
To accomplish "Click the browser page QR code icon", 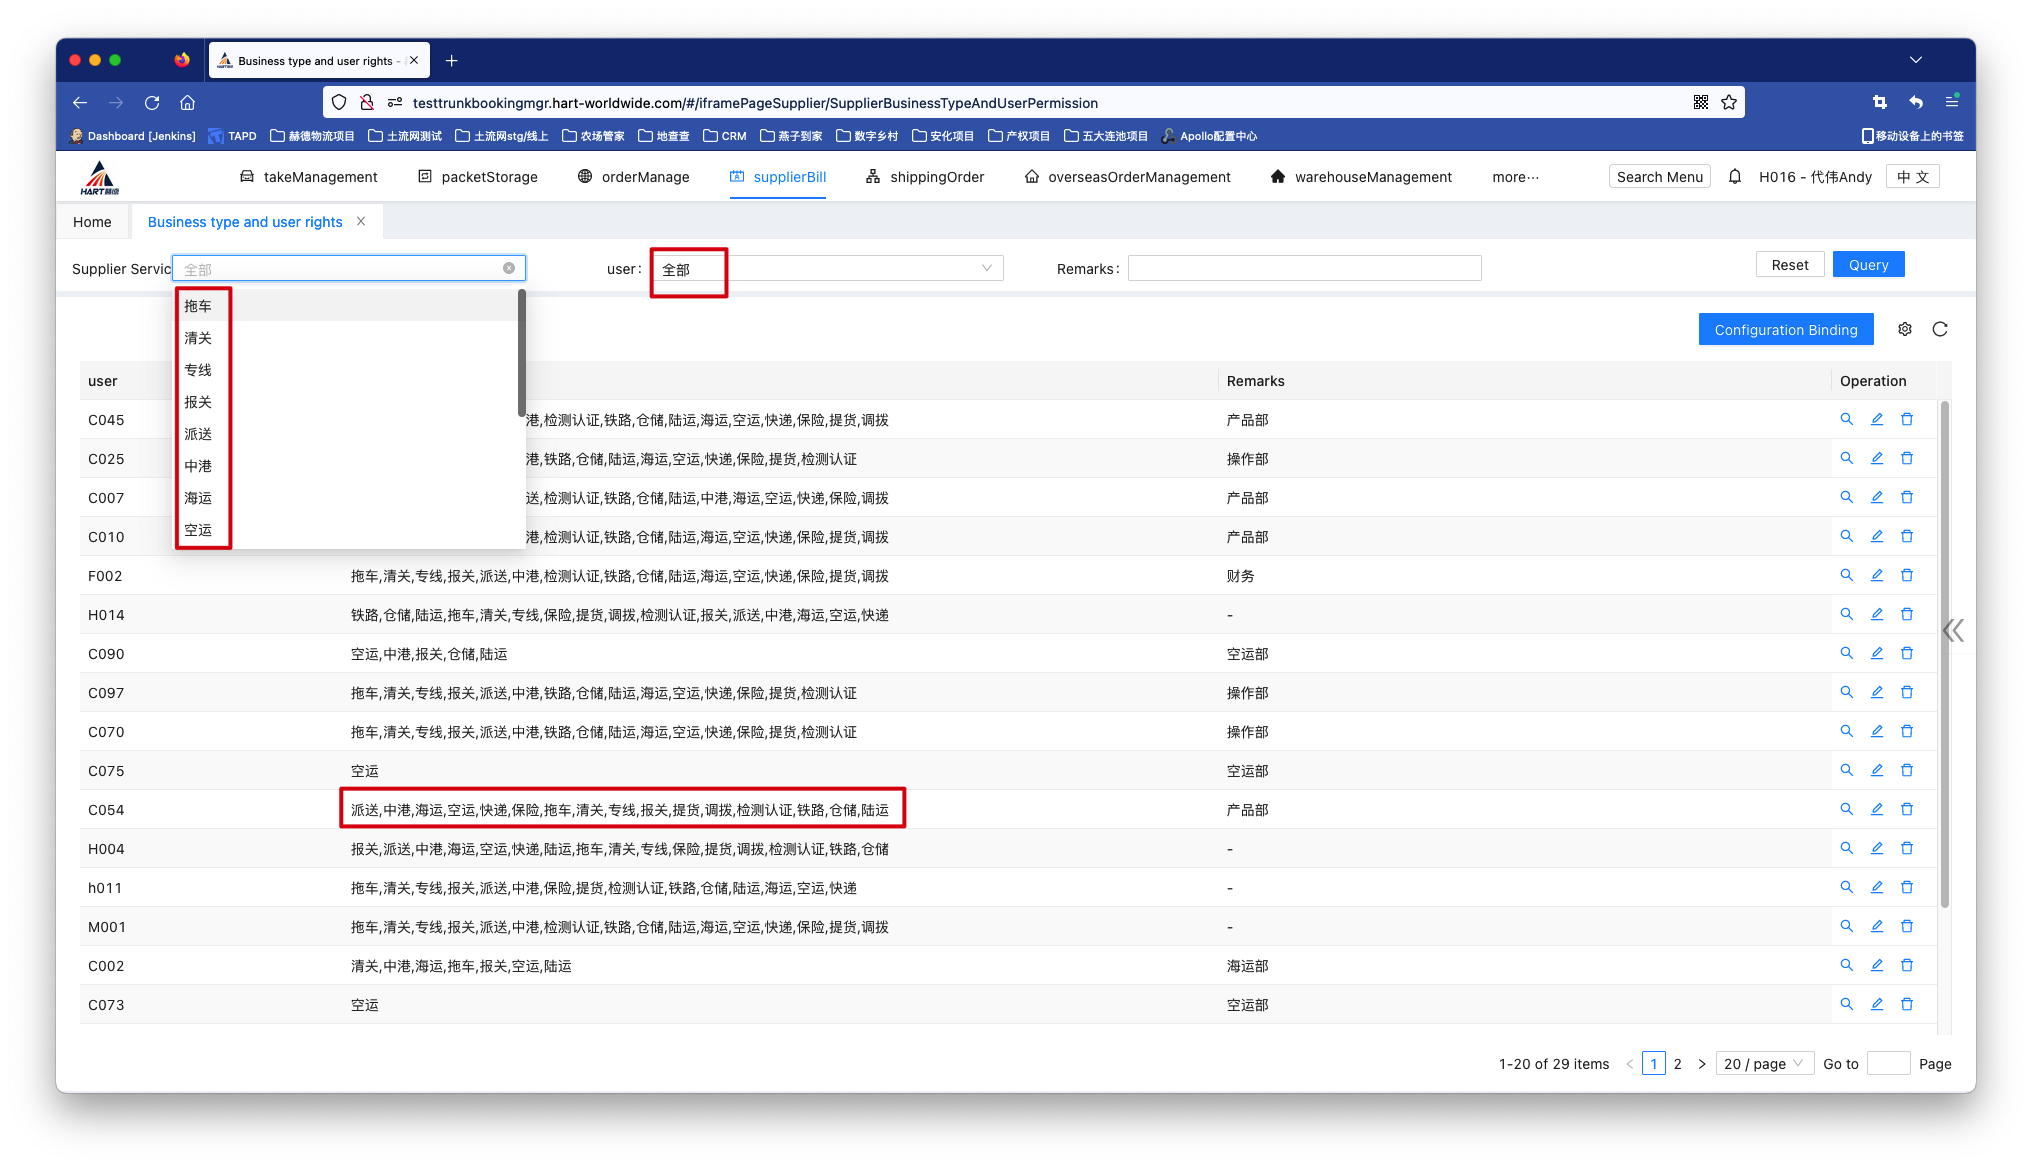I will [1700, 102].
